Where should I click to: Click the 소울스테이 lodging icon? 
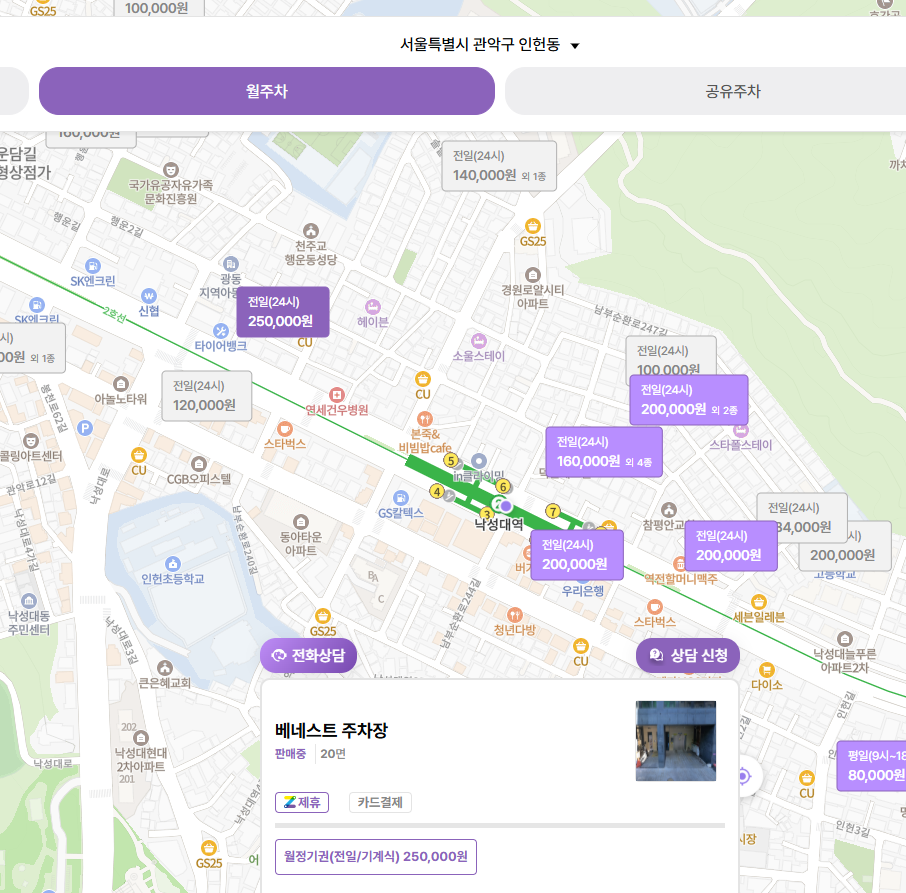pyautogui.click(x=478, y=340)
